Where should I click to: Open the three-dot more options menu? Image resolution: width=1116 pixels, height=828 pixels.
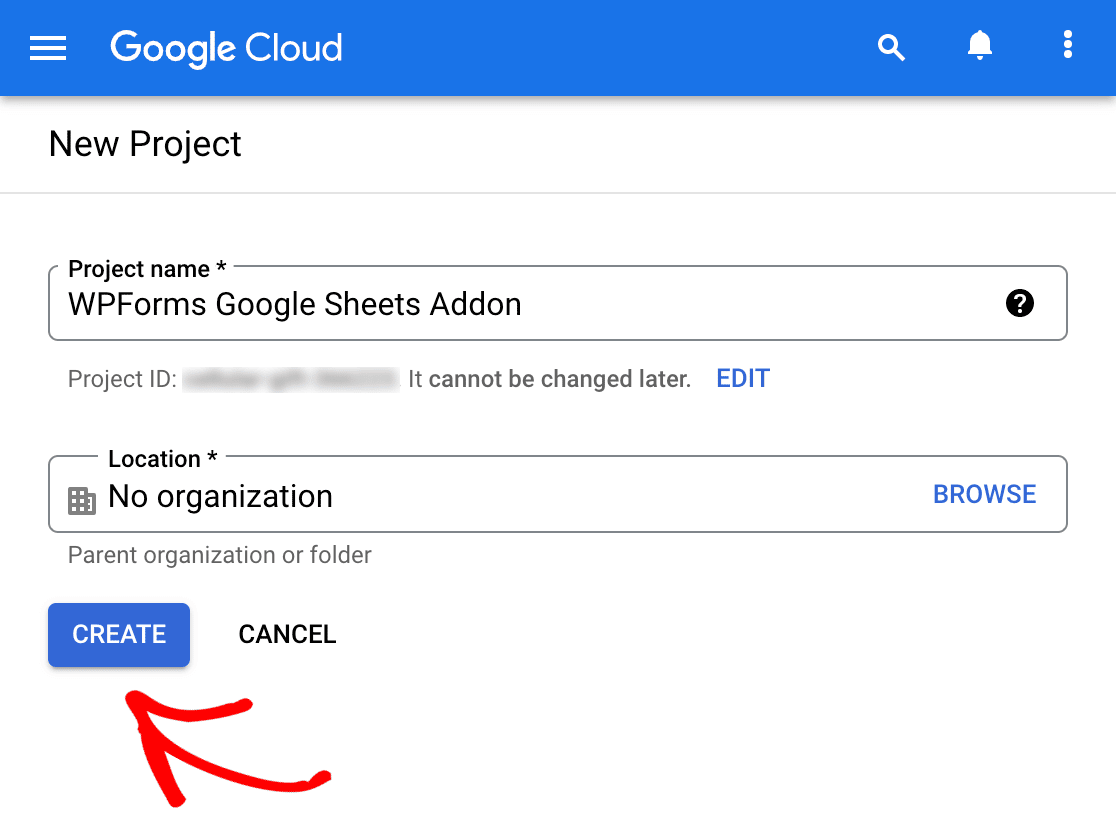tap(1067, 44)
